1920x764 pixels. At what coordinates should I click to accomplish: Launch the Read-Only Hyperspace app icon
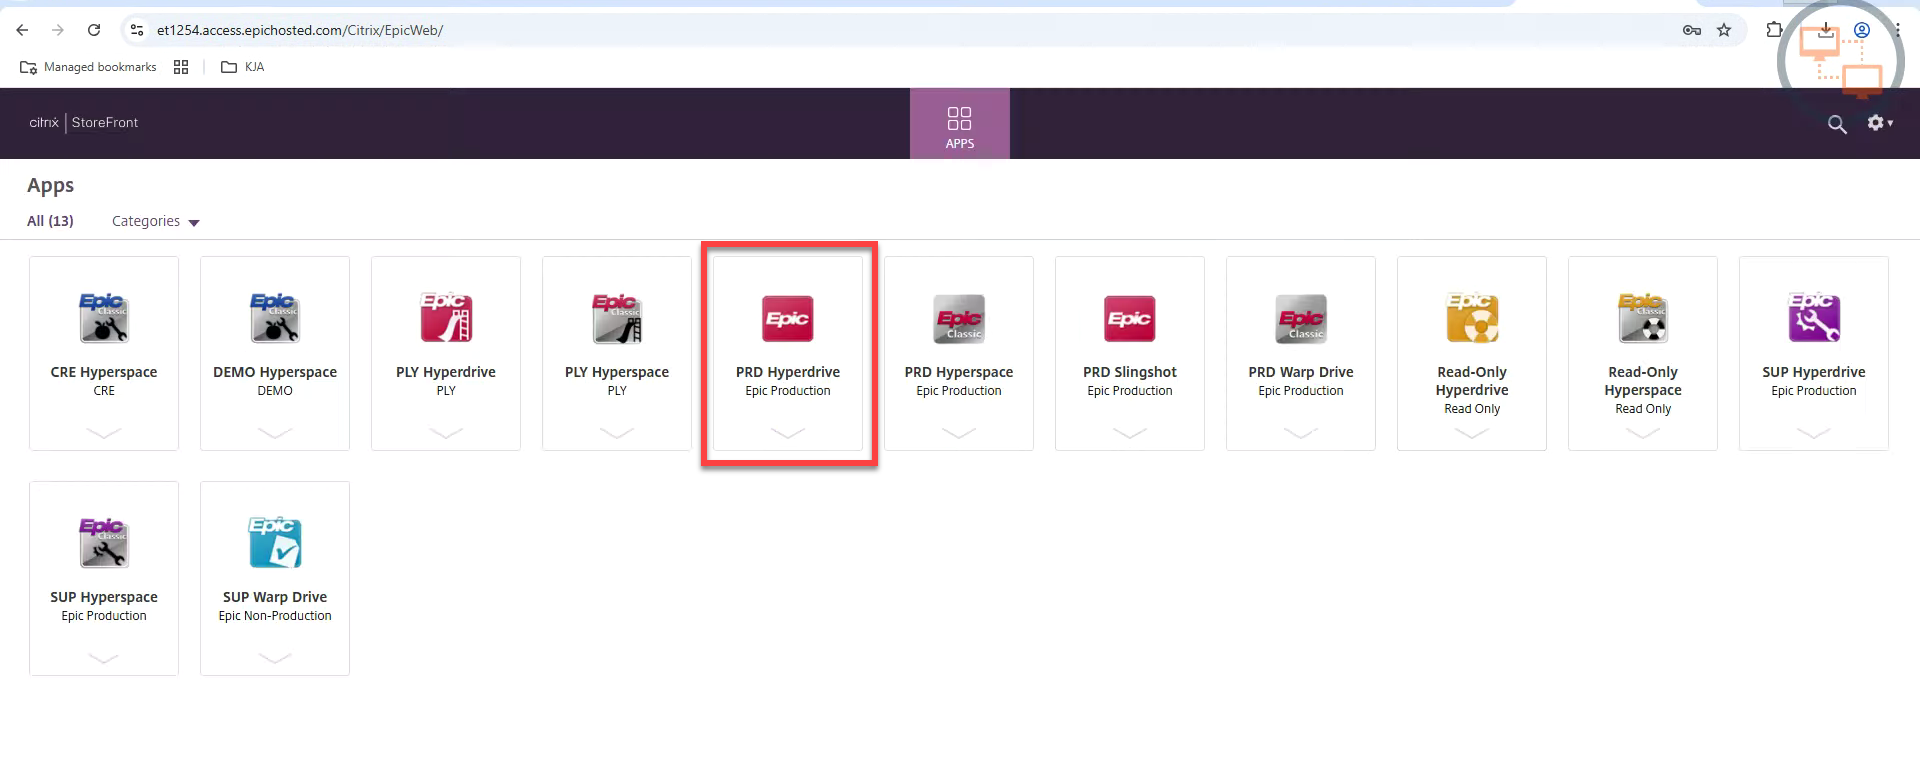(x=1643, y=317)
